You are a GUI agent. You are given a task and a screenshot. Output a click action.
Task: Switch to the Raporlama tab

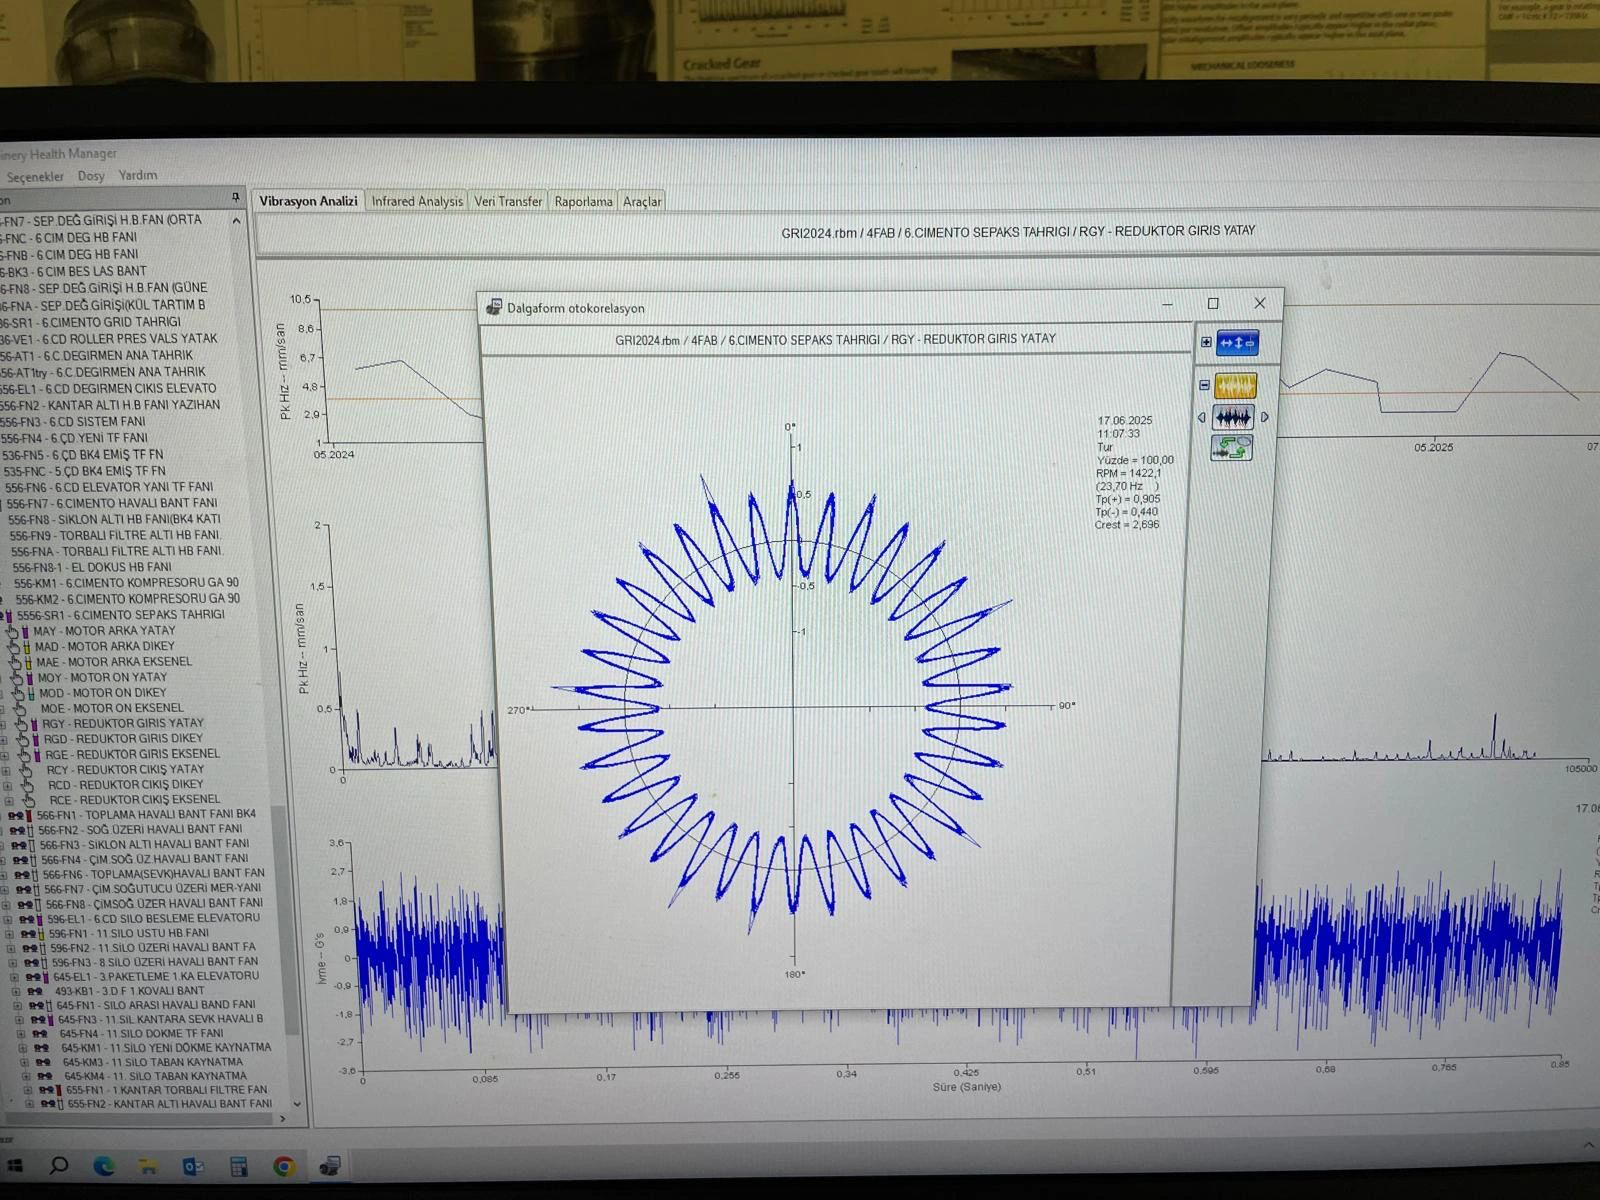coord(583,201)
